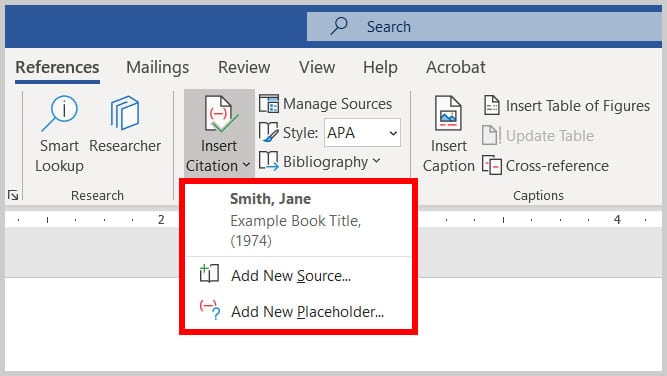The width and height of the screenshot is (667, 376).
Task: Open the Smart Lookup tool
Action: [x=59, y=134]
